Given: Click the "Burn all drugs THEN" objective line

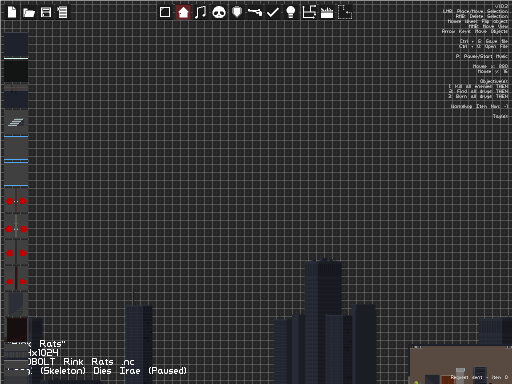Looking at the screenshot, I should click(478, 96).
